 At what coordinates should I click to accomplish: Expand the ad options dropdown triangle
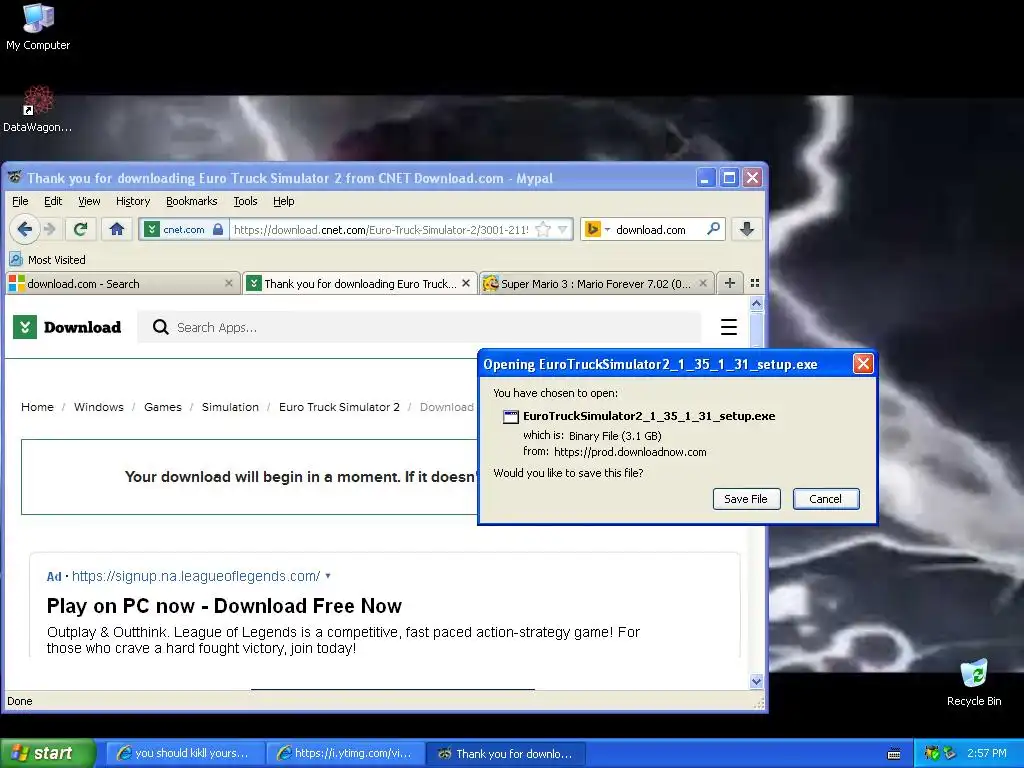pos(328,576)
